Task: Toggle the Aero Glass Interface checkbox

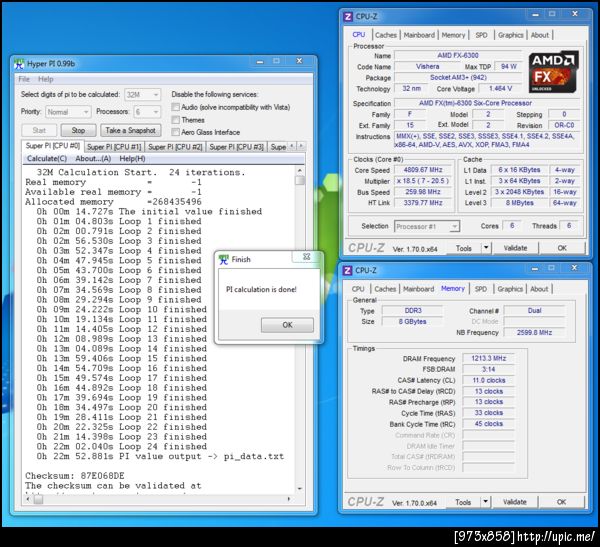Action: [x=175, y=132]
